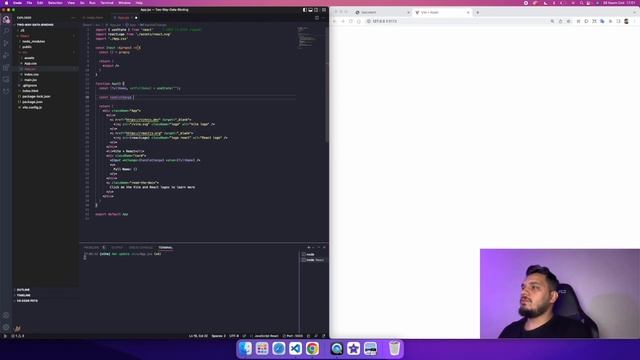Open the Manage gear in activity bar

tap(6, 327)
